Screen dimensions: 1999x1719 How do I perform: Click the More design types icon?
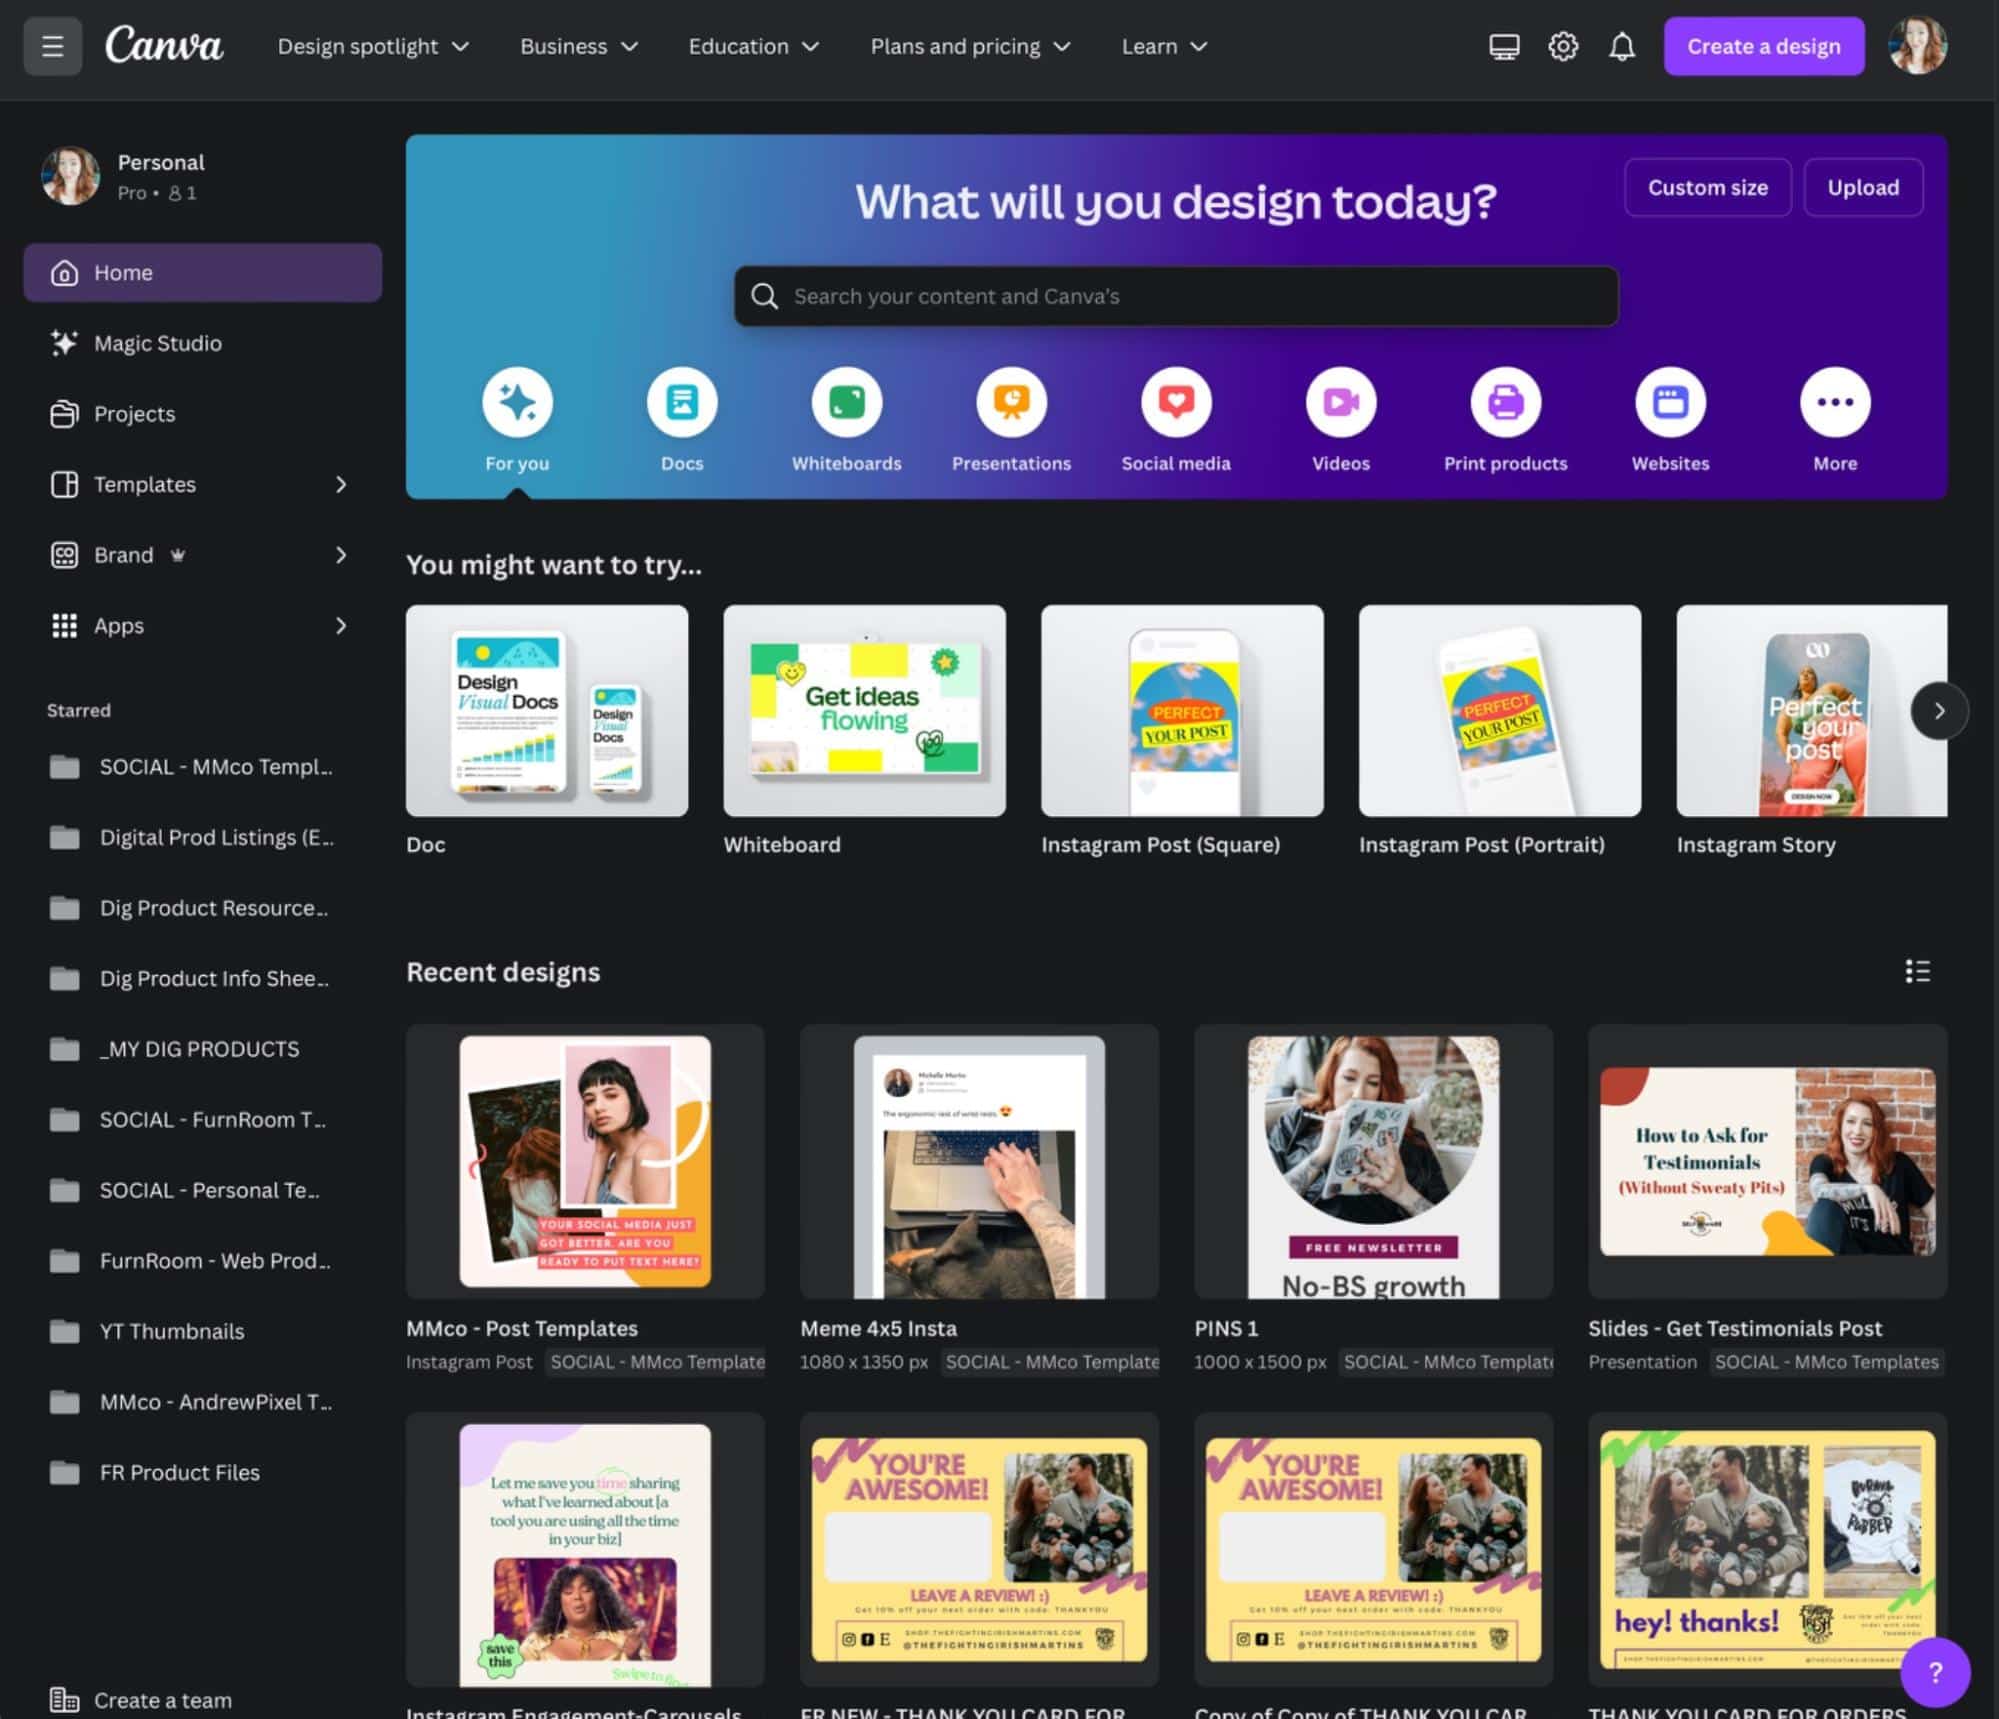(x=1834, y=402)
